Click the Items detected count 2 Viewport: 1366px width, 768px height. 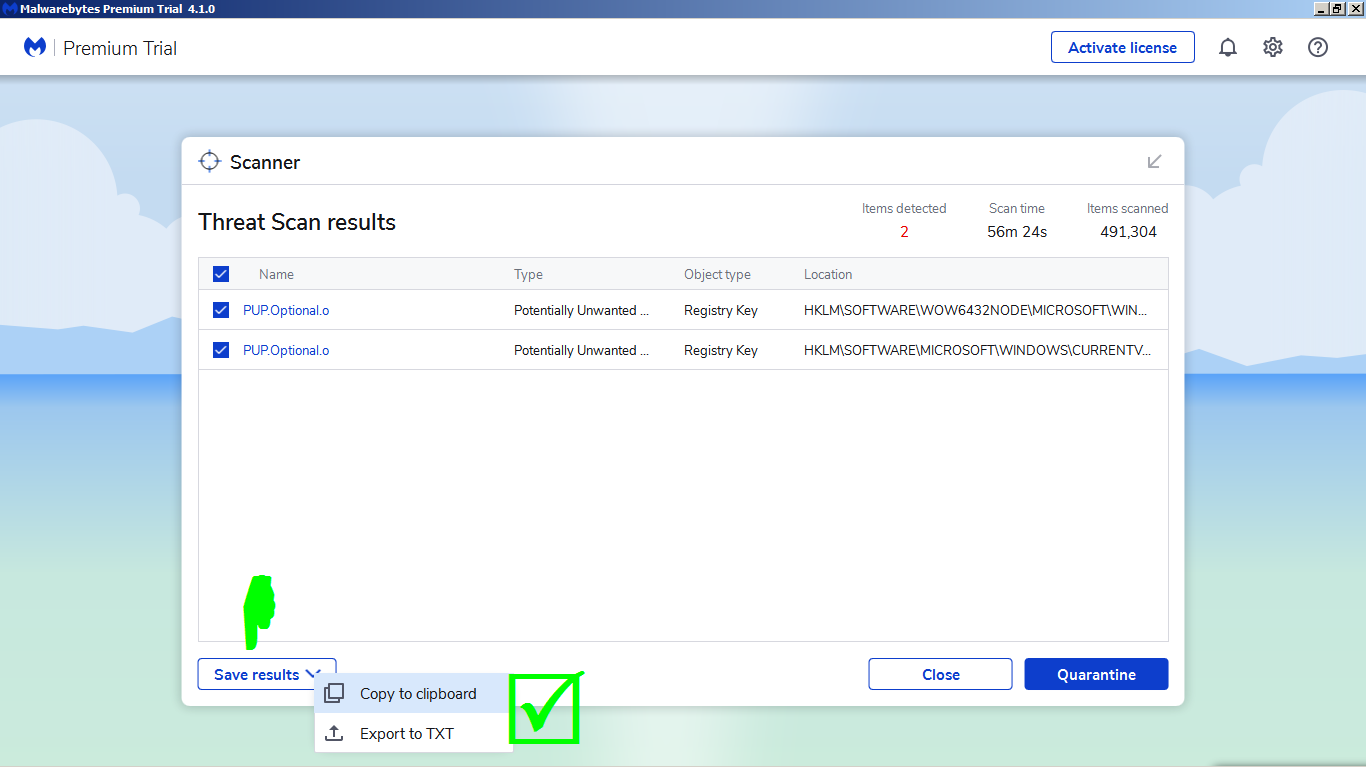[x=904, y=232]
